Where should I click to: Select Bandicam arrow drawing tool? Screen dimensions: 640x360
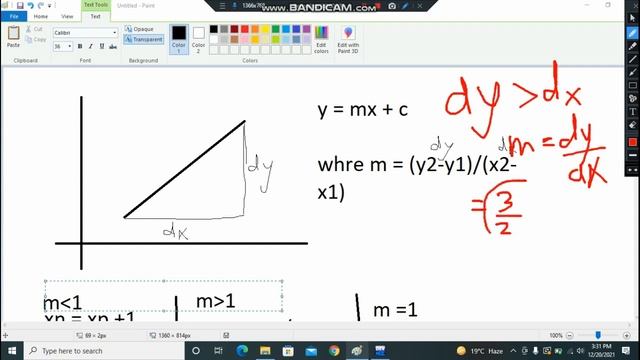(x=633, y=72)
